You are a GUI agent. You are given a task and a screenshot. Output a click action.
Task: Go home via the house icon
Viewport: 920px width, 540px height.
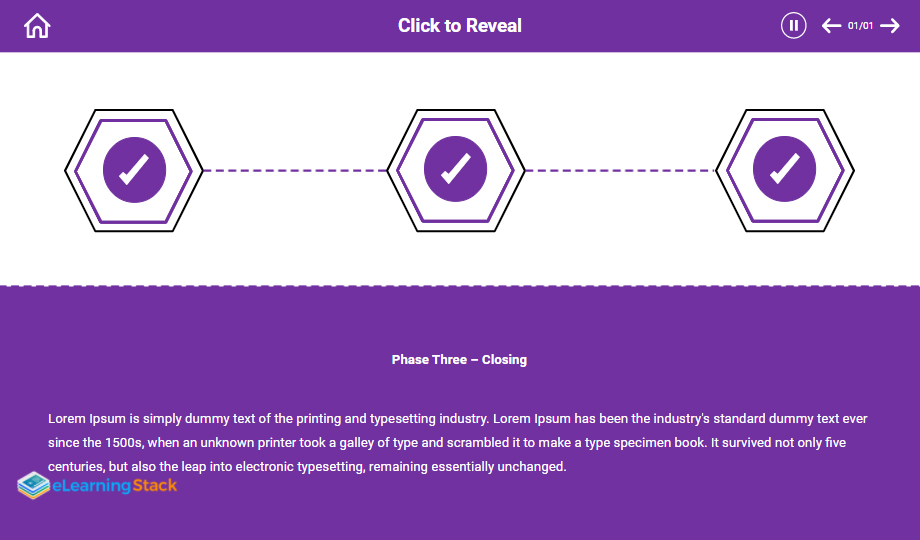(x=37, y=26)
